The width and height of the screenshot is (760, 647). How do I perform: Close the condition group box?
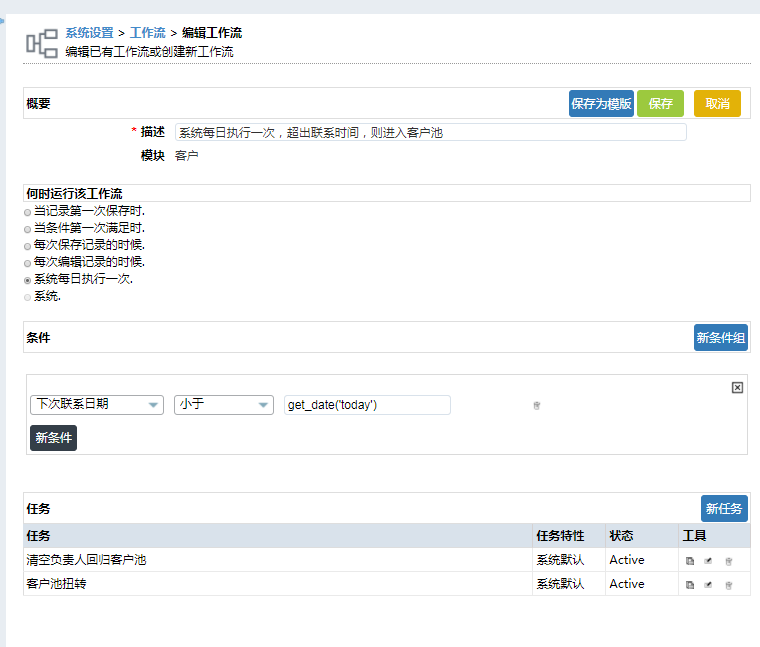(737, 387)
